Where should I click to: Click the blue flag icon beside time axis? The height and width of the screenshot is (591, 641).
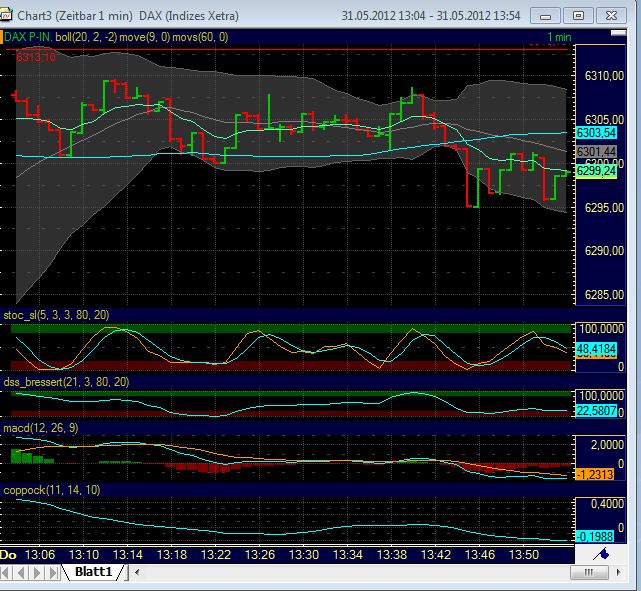(601, 555)
